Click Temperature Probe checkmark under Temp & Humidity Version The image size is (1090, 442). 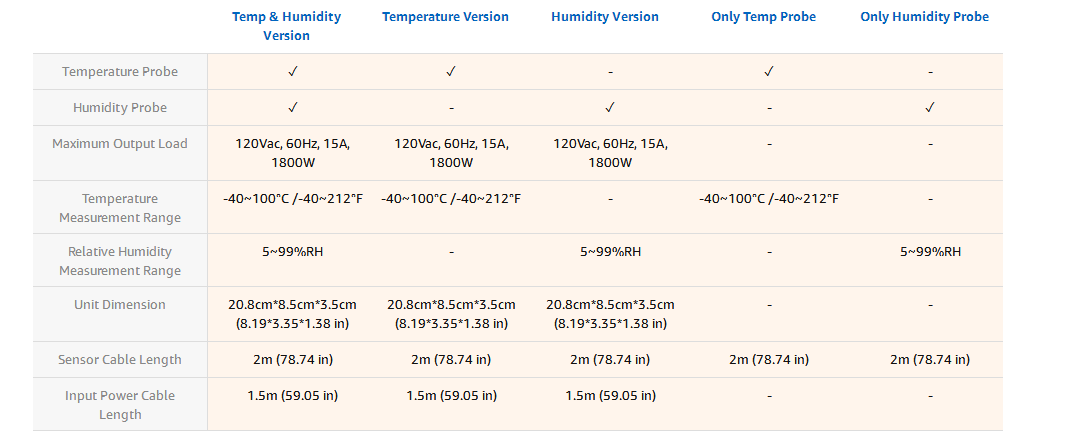[x=293, y=72]
